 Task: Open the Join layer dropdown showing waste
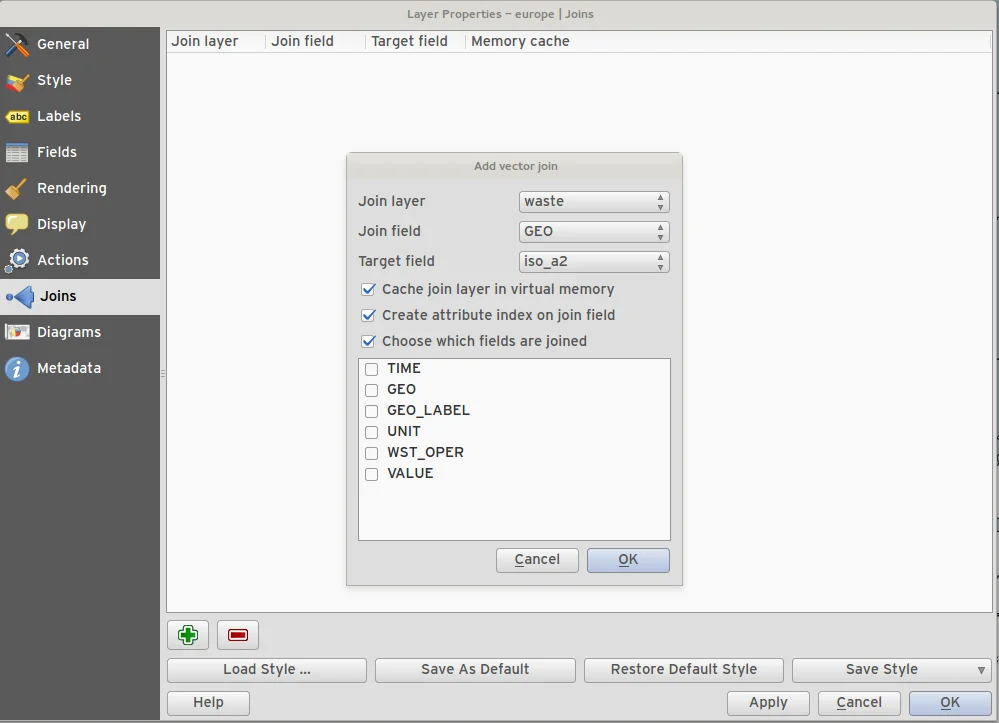point(594,202)
